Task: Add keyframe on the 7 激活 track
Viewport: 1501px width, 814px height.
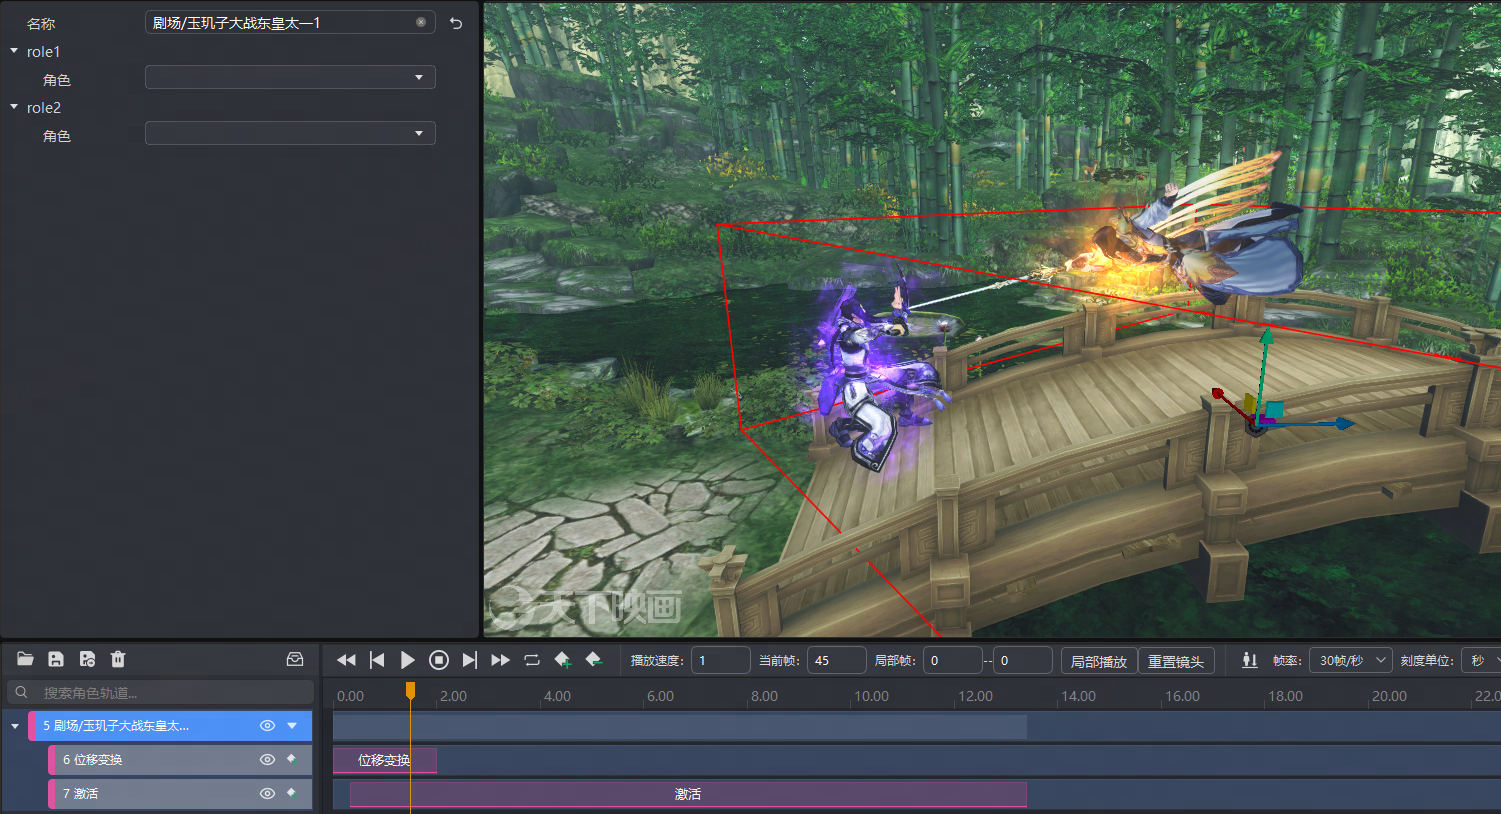Action: pos(292,793)
